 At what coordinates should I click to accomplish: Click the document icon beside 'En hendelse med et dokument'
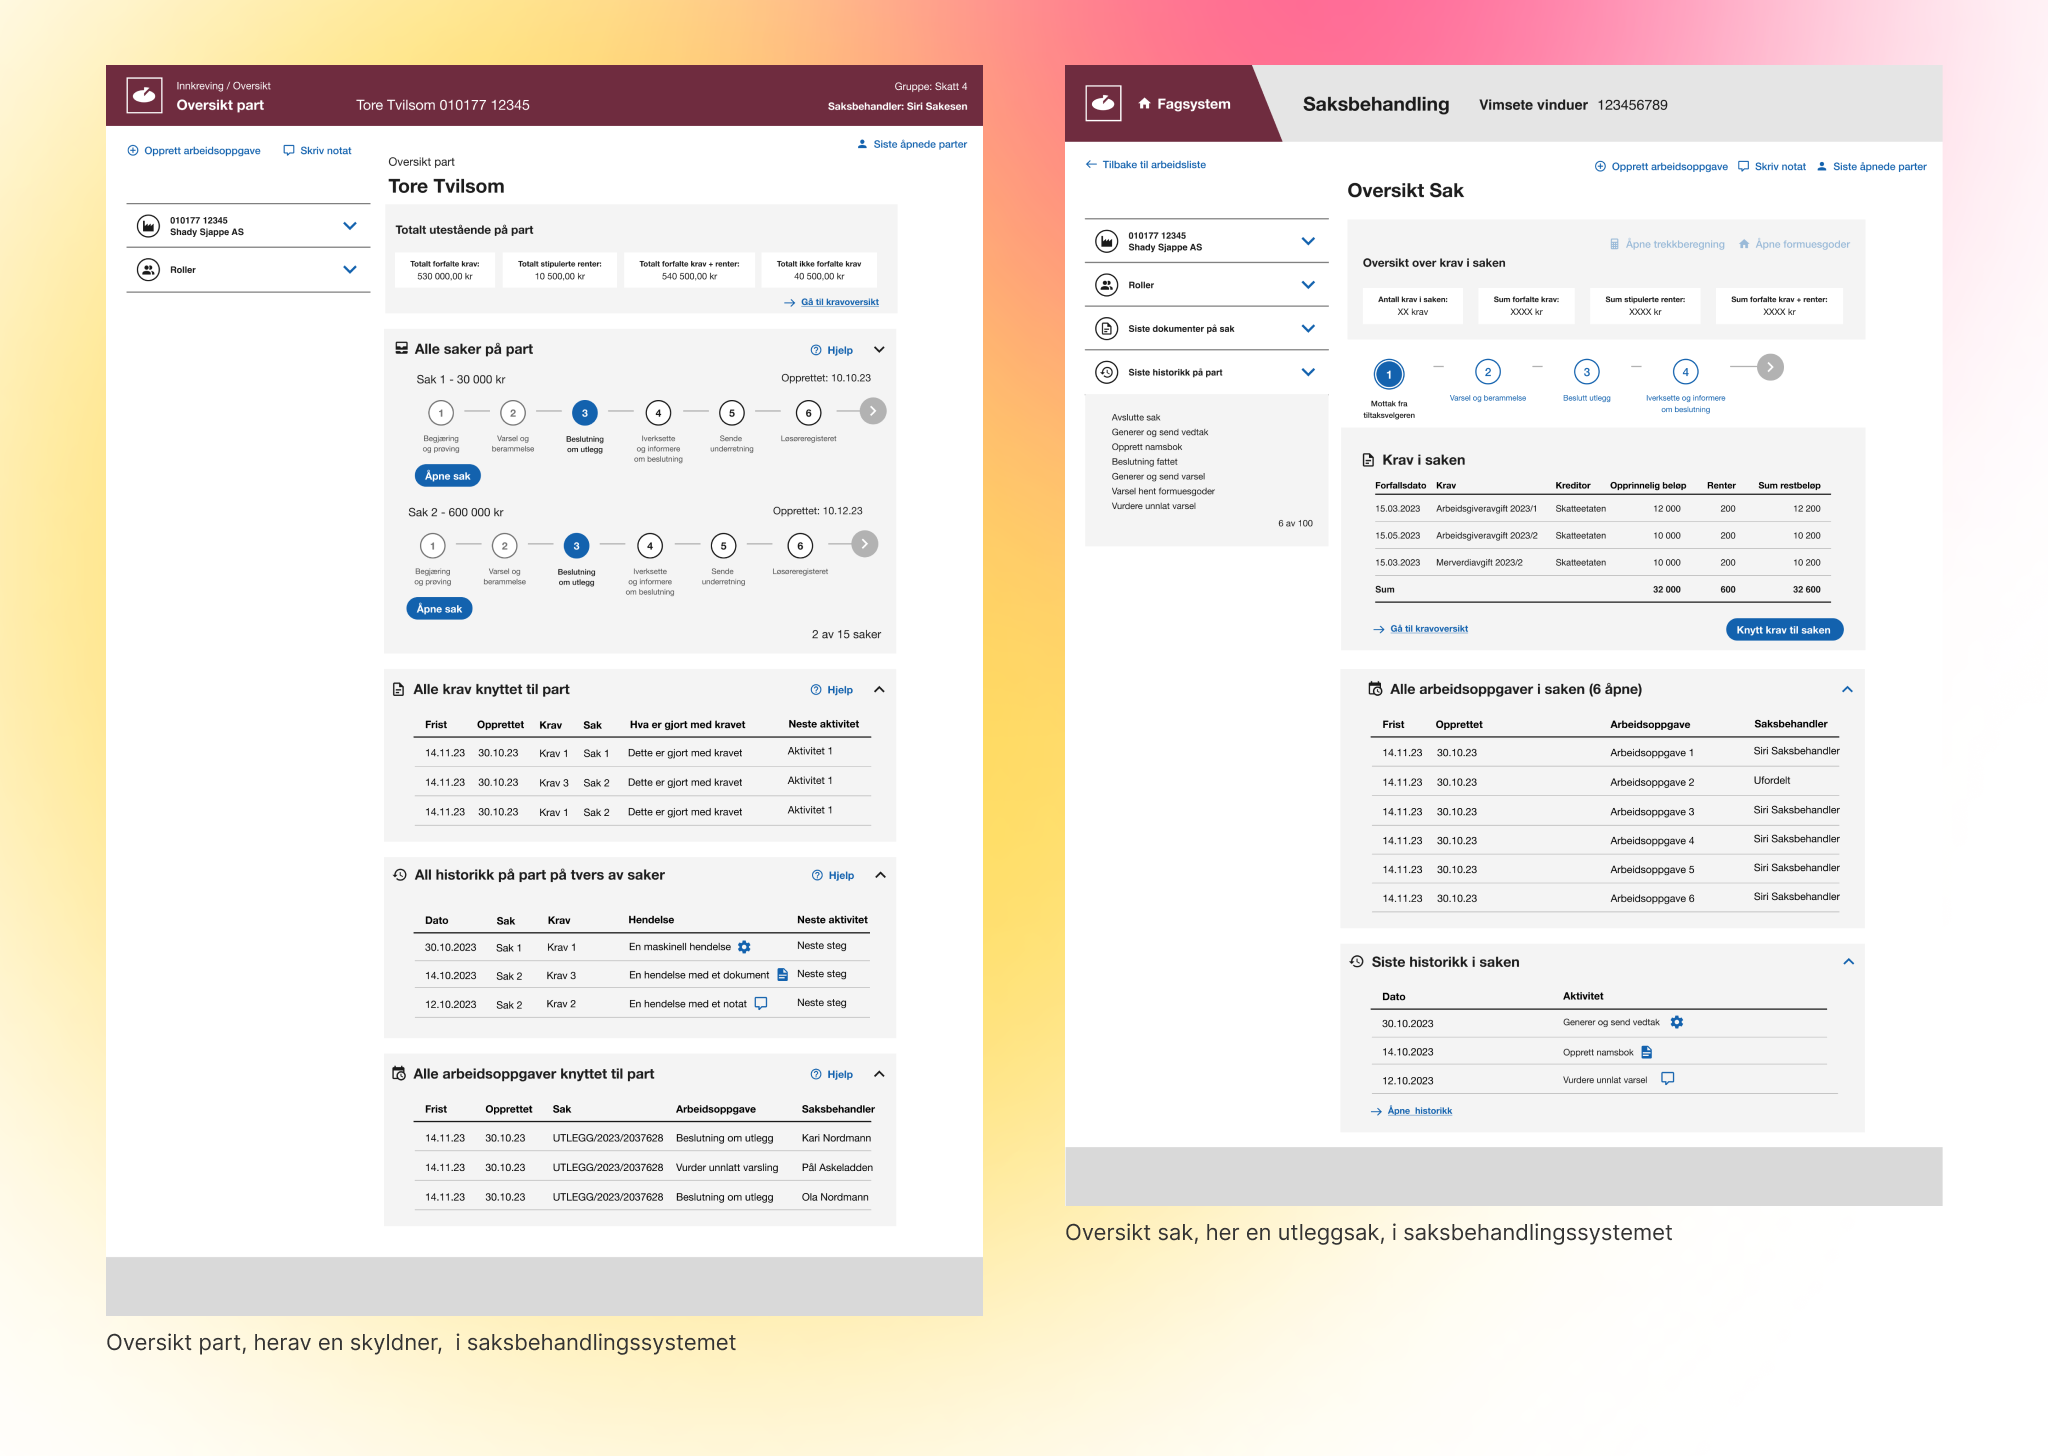(x=783, y=975)
